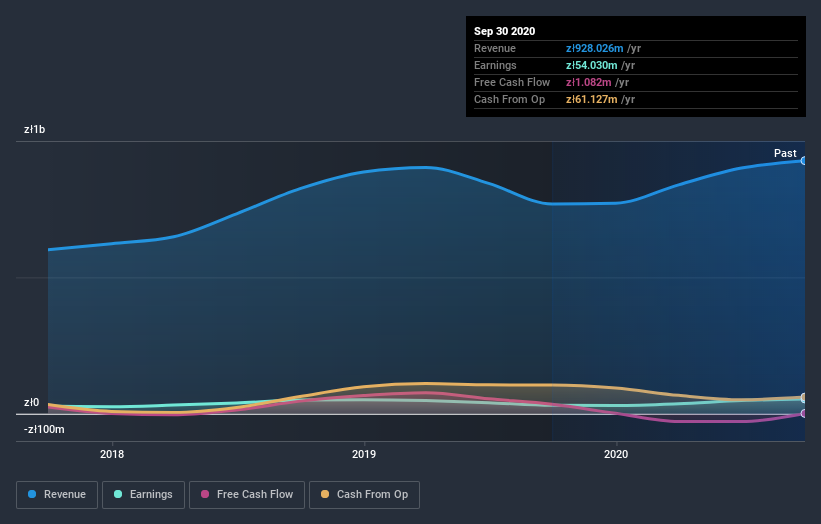Click the 2020 x-axis label
The height and width of the screenshot is (524, 821).
(x=616, y=454)
